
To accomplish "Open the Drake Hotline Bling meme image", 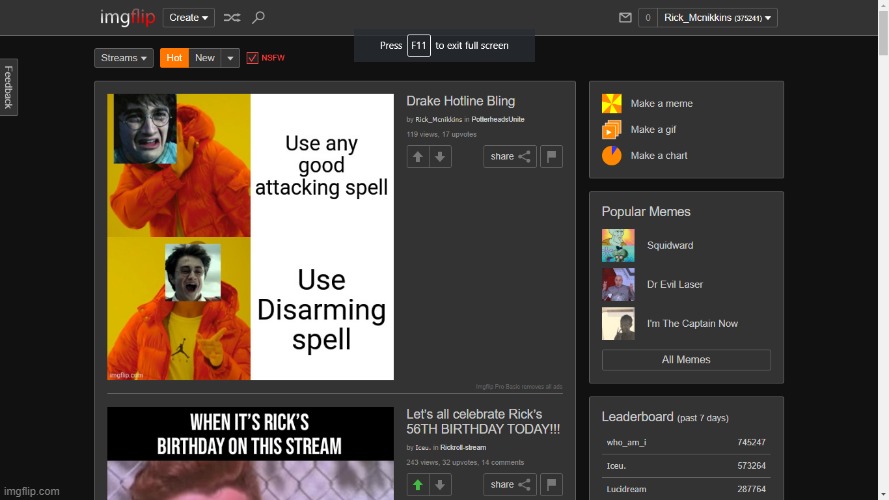I will [x=250, y=237].
